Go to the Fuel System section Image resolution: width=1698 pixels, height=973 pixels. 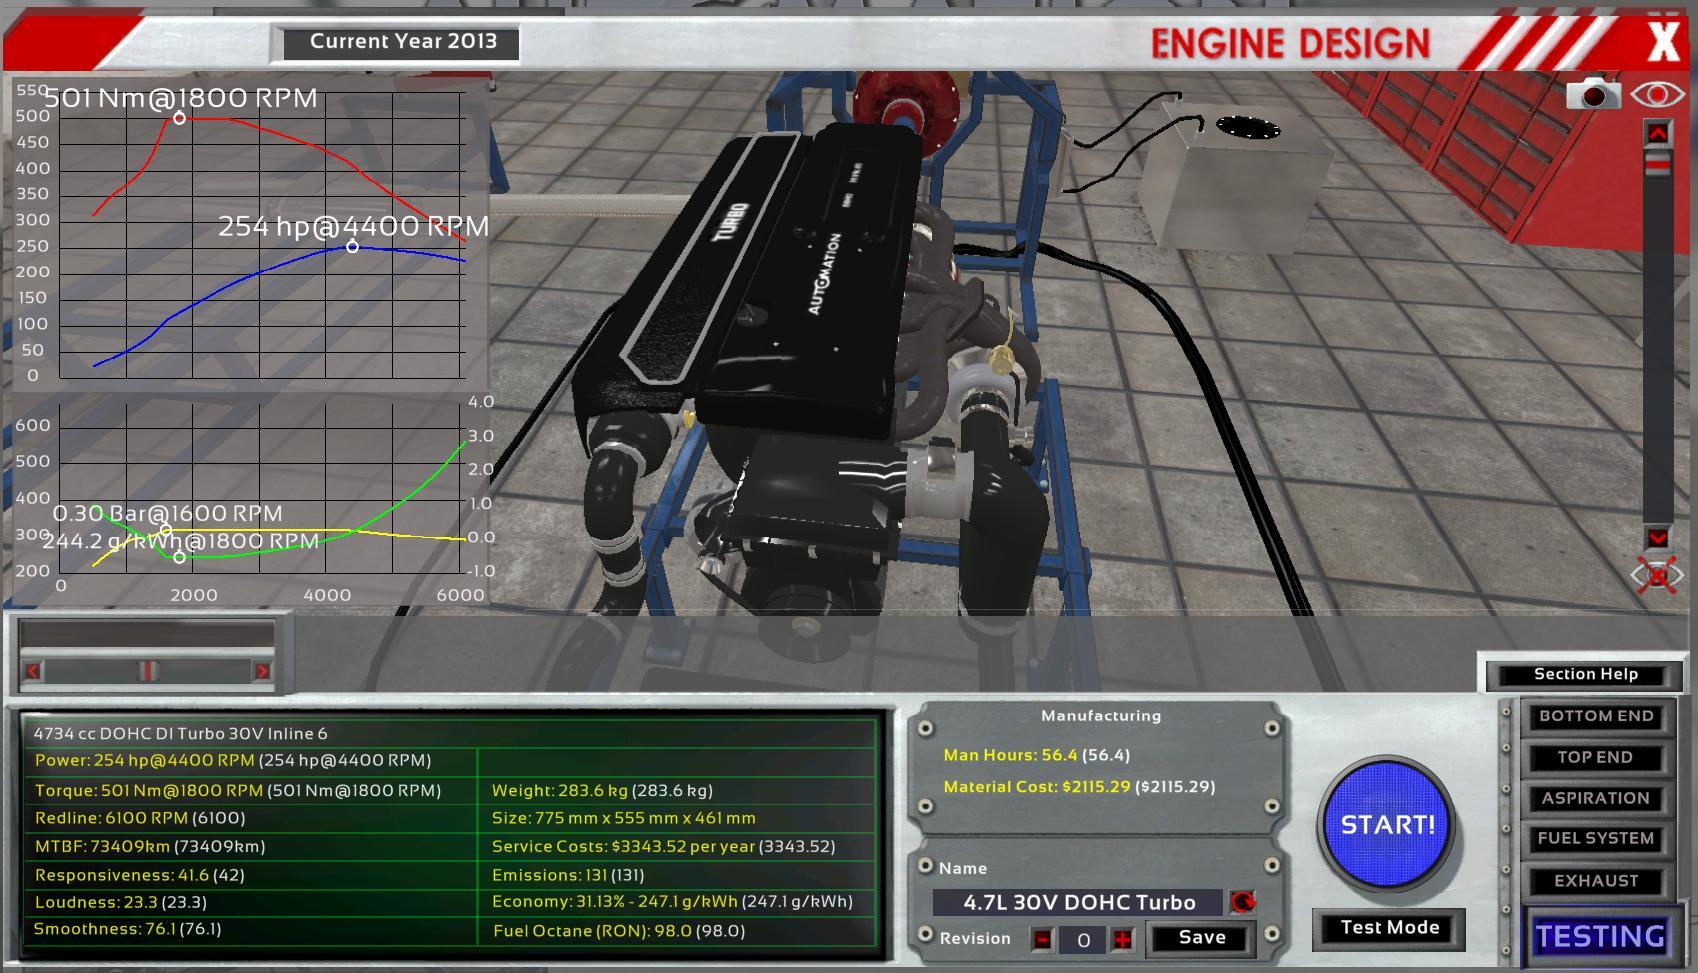pos(1596,839)
